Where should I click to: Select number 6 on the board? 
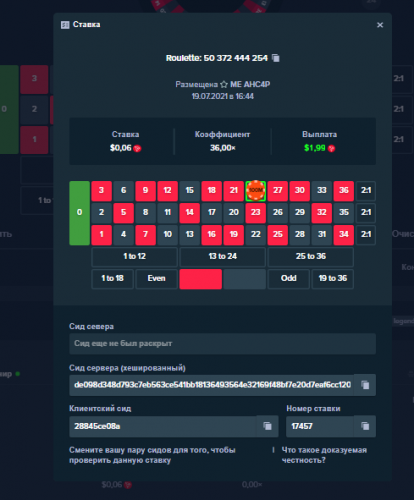pos(123,191)
